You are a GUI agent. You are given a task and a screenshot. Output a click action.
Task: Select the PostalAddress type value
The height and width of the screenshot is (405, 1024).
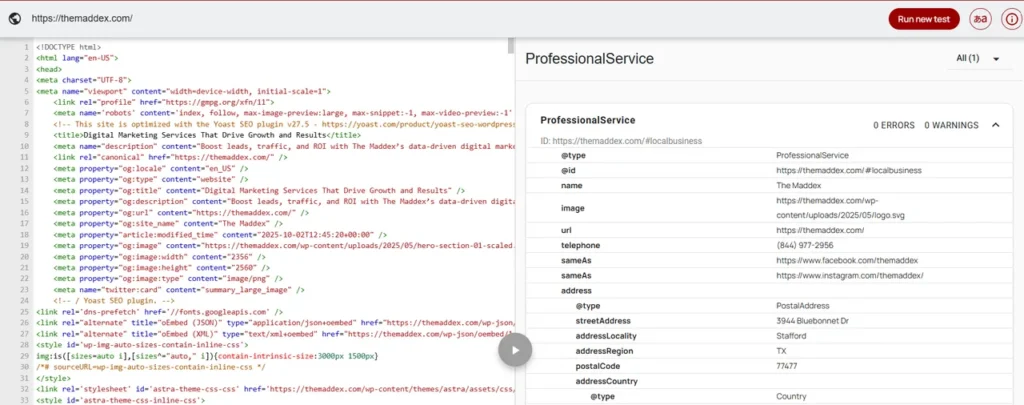click(x=803, y=306)
